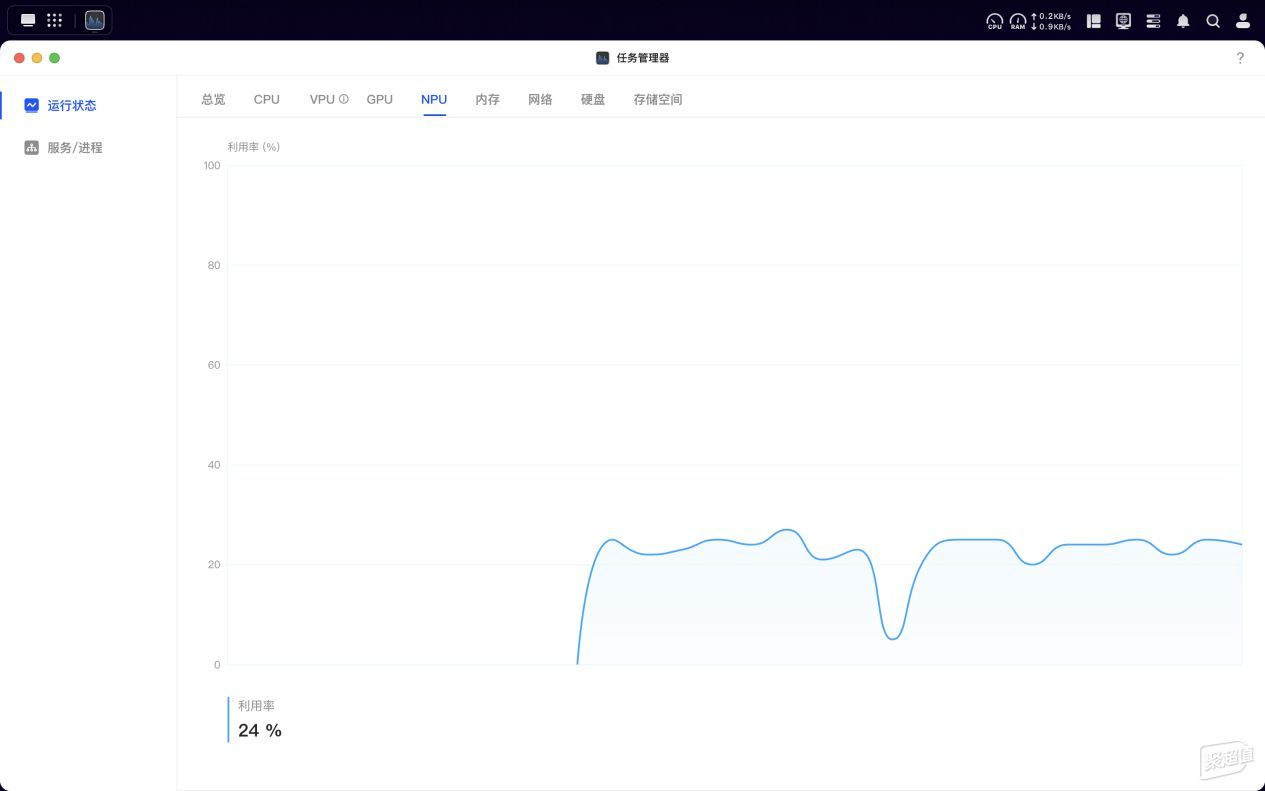Open the search magnifier

tap(1213, 21)
